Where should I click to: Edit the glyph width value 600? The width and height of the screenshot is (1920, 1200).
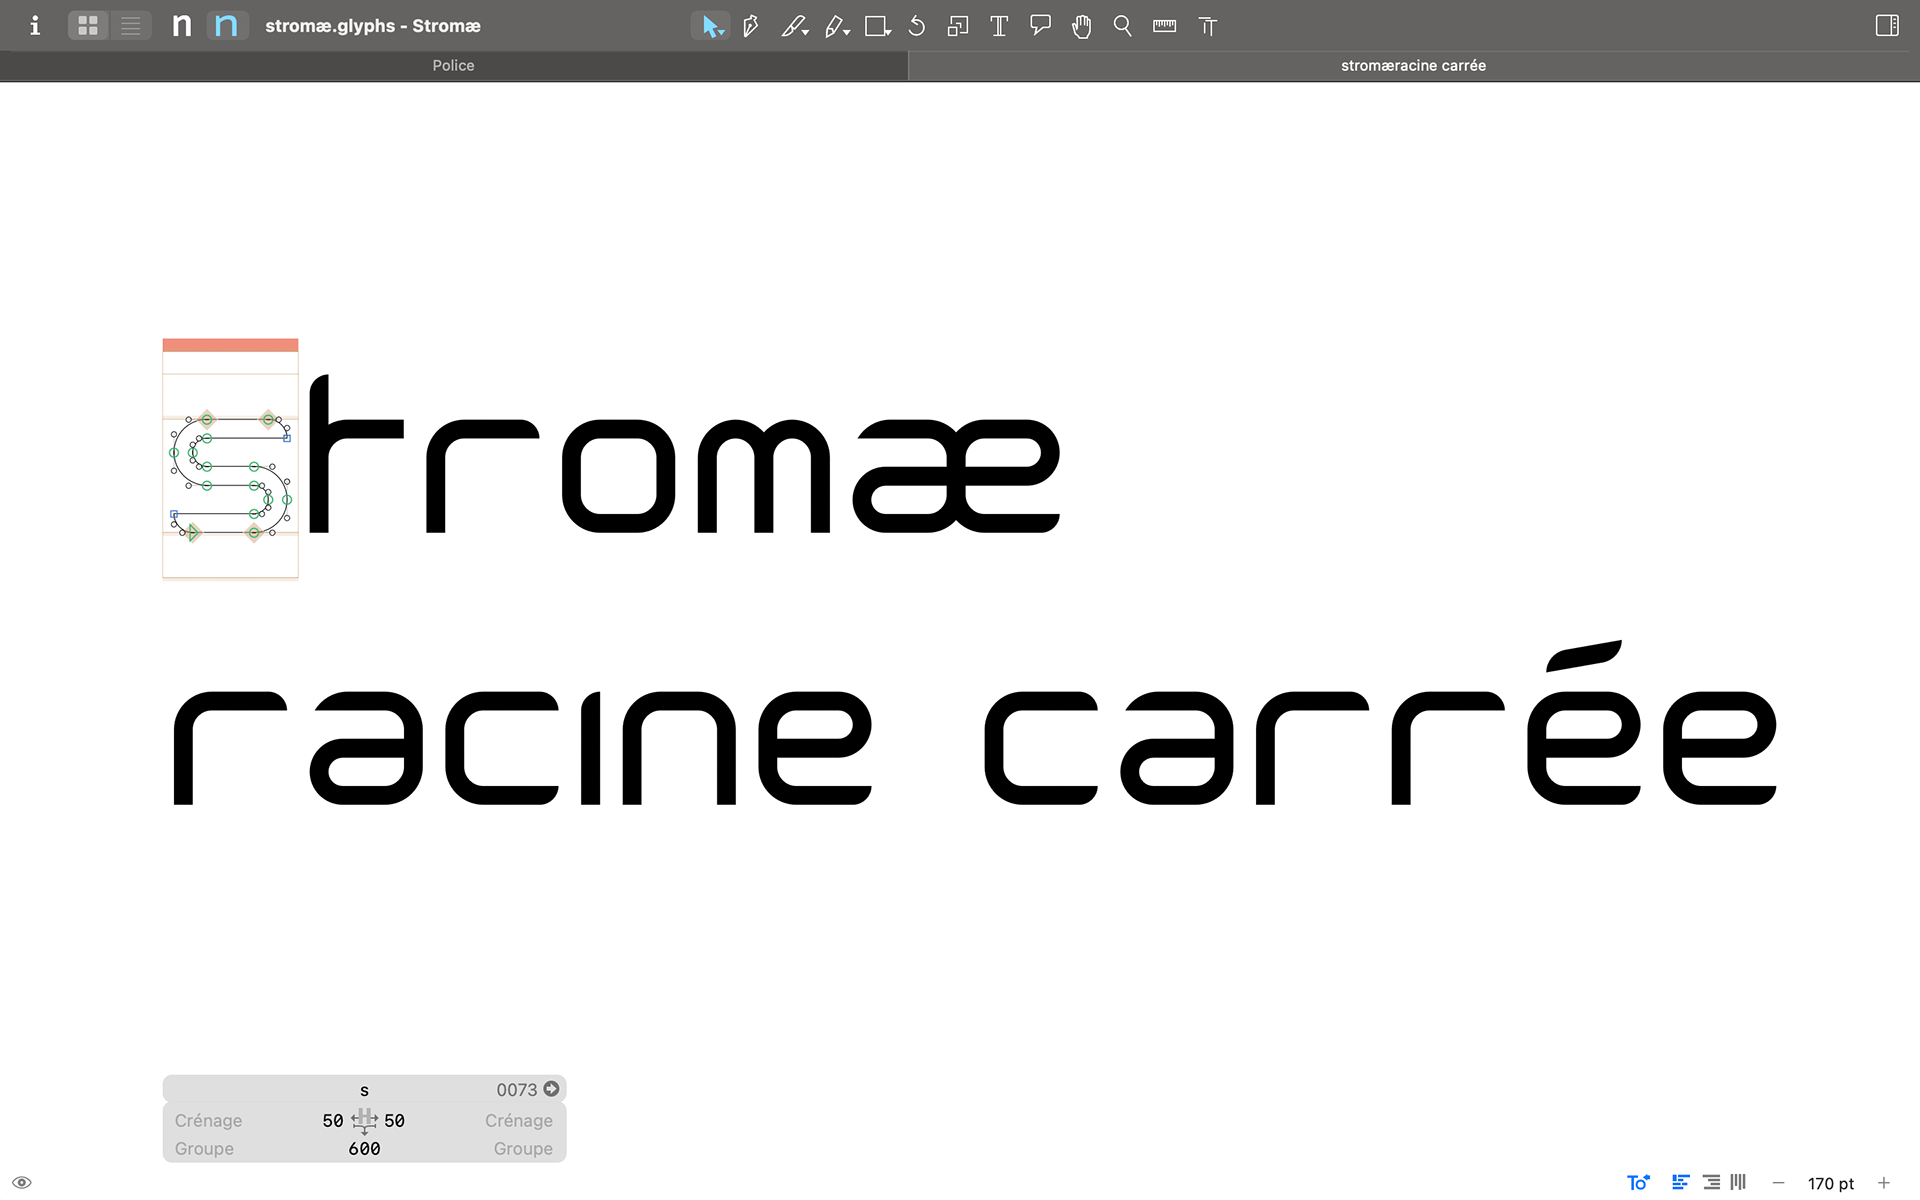click(x=364, y=1149)
